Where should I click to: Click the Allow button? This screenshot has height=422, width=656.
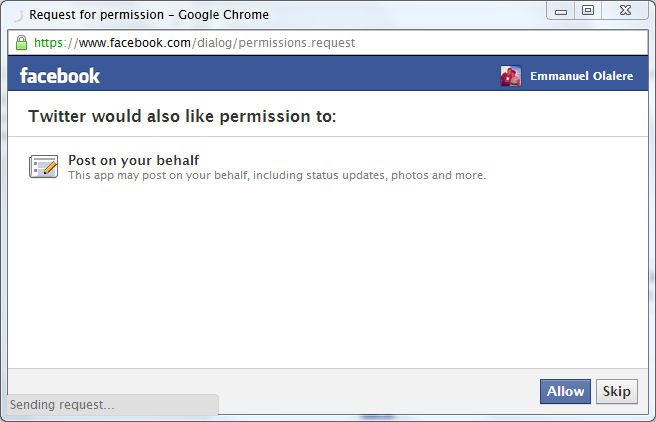tap(565, 391)
